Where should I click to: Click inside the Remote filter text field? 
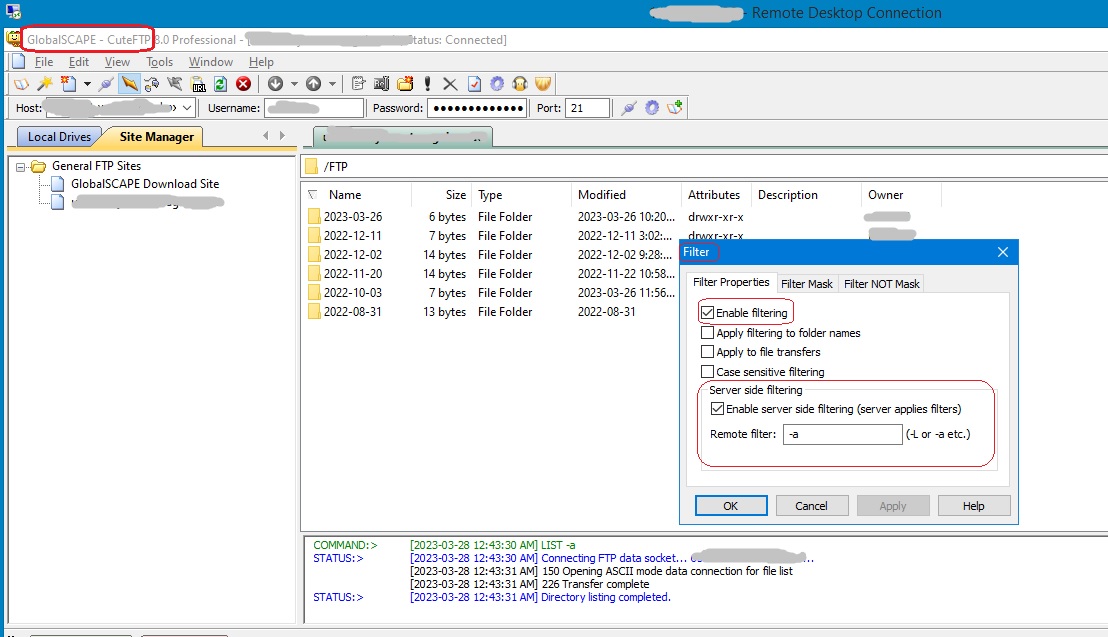[842, 434]
